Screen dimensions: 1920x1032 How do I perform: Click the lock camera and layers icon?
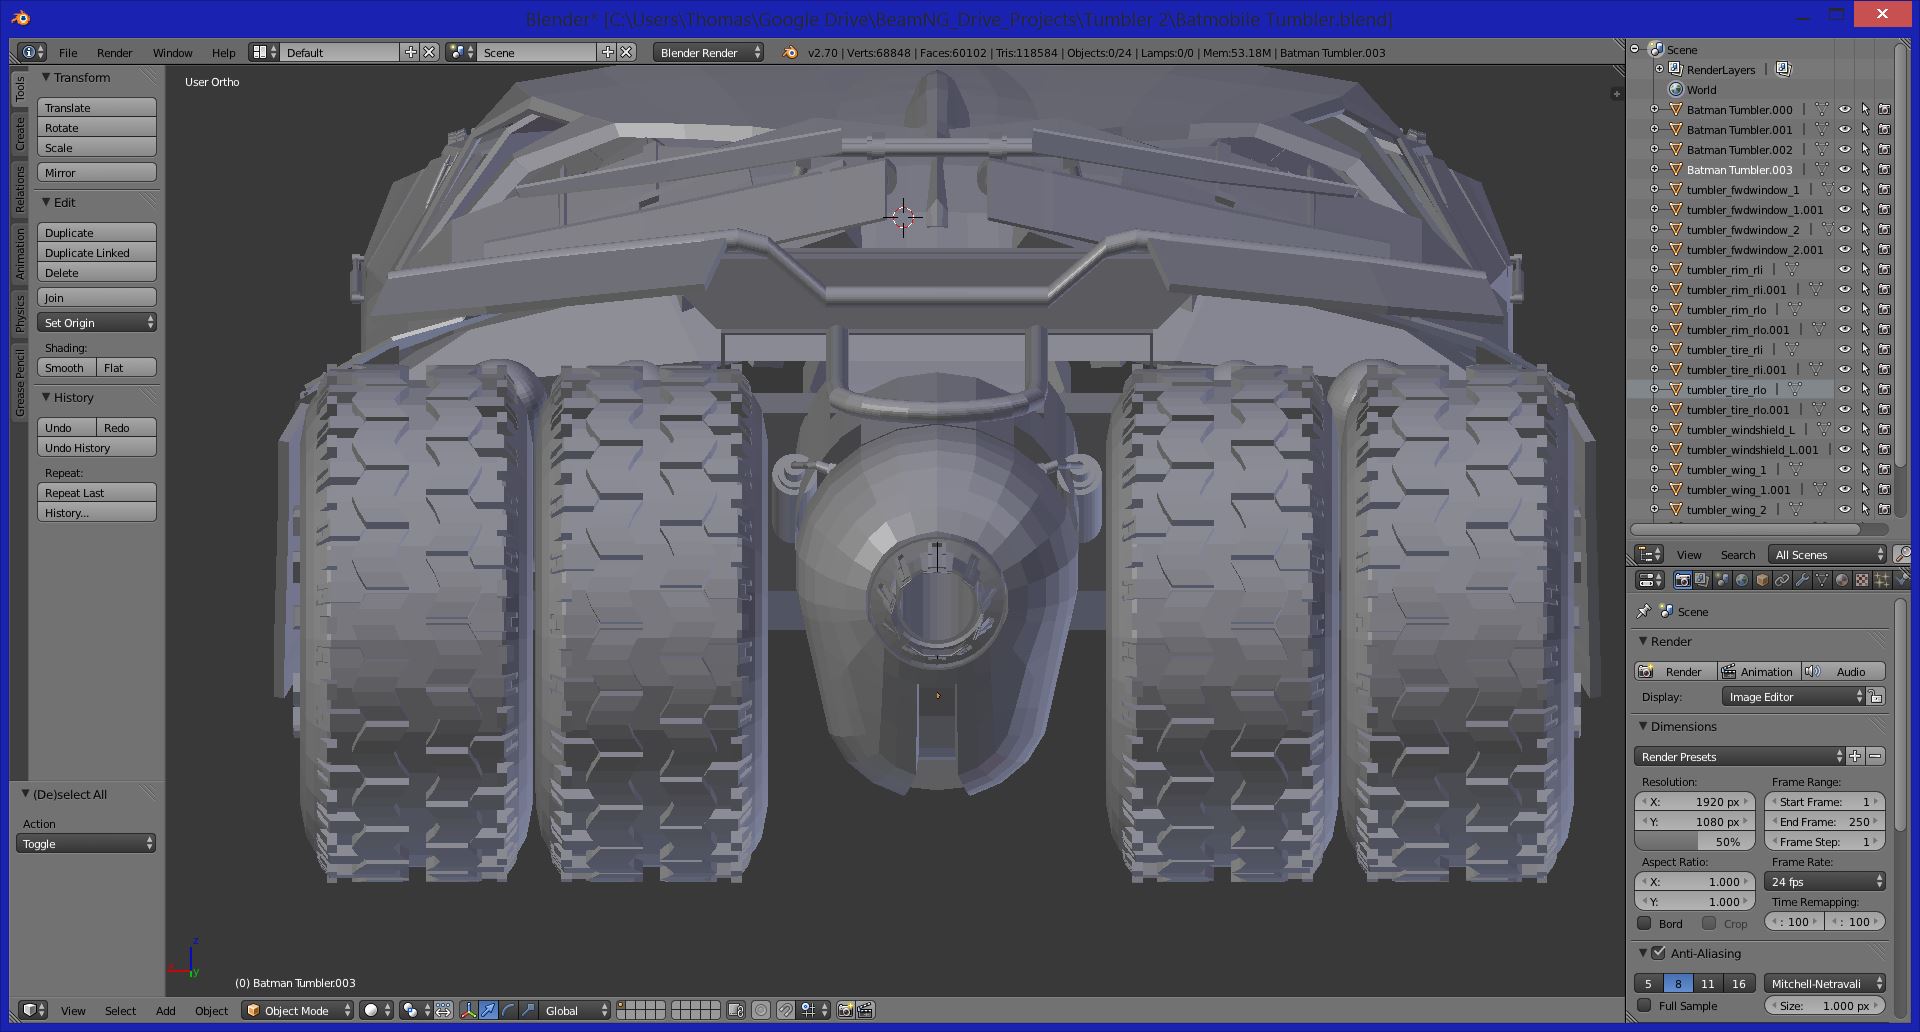click(x=736, y=1010)
